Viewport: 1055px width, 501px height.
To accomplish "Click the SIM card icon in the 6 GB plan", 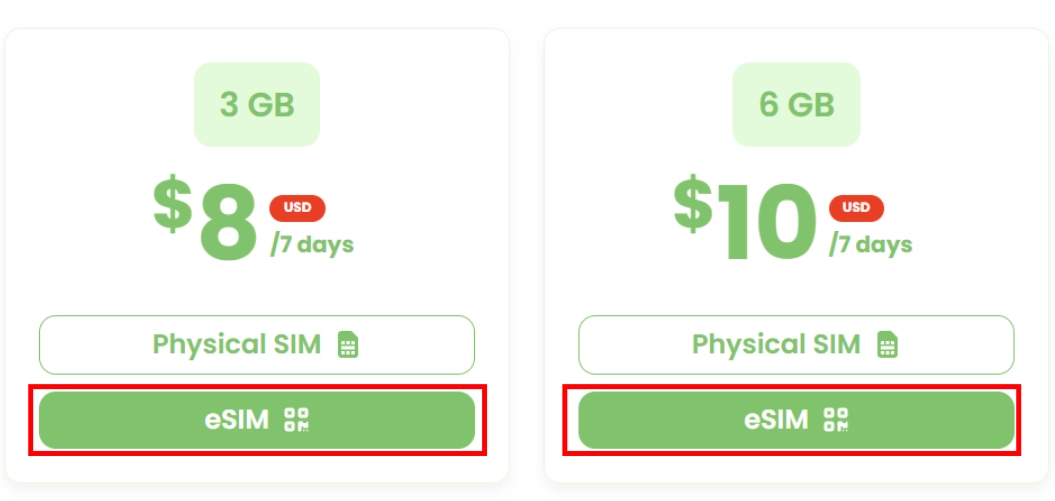I will point(887,345).
